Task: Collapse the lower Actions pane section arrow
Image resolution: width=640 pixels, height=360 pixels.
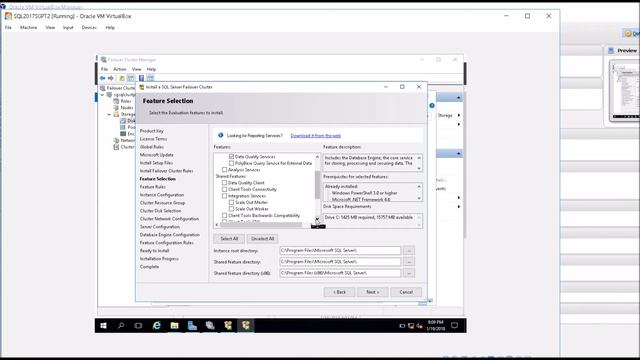Action: [x=458, y=153]
